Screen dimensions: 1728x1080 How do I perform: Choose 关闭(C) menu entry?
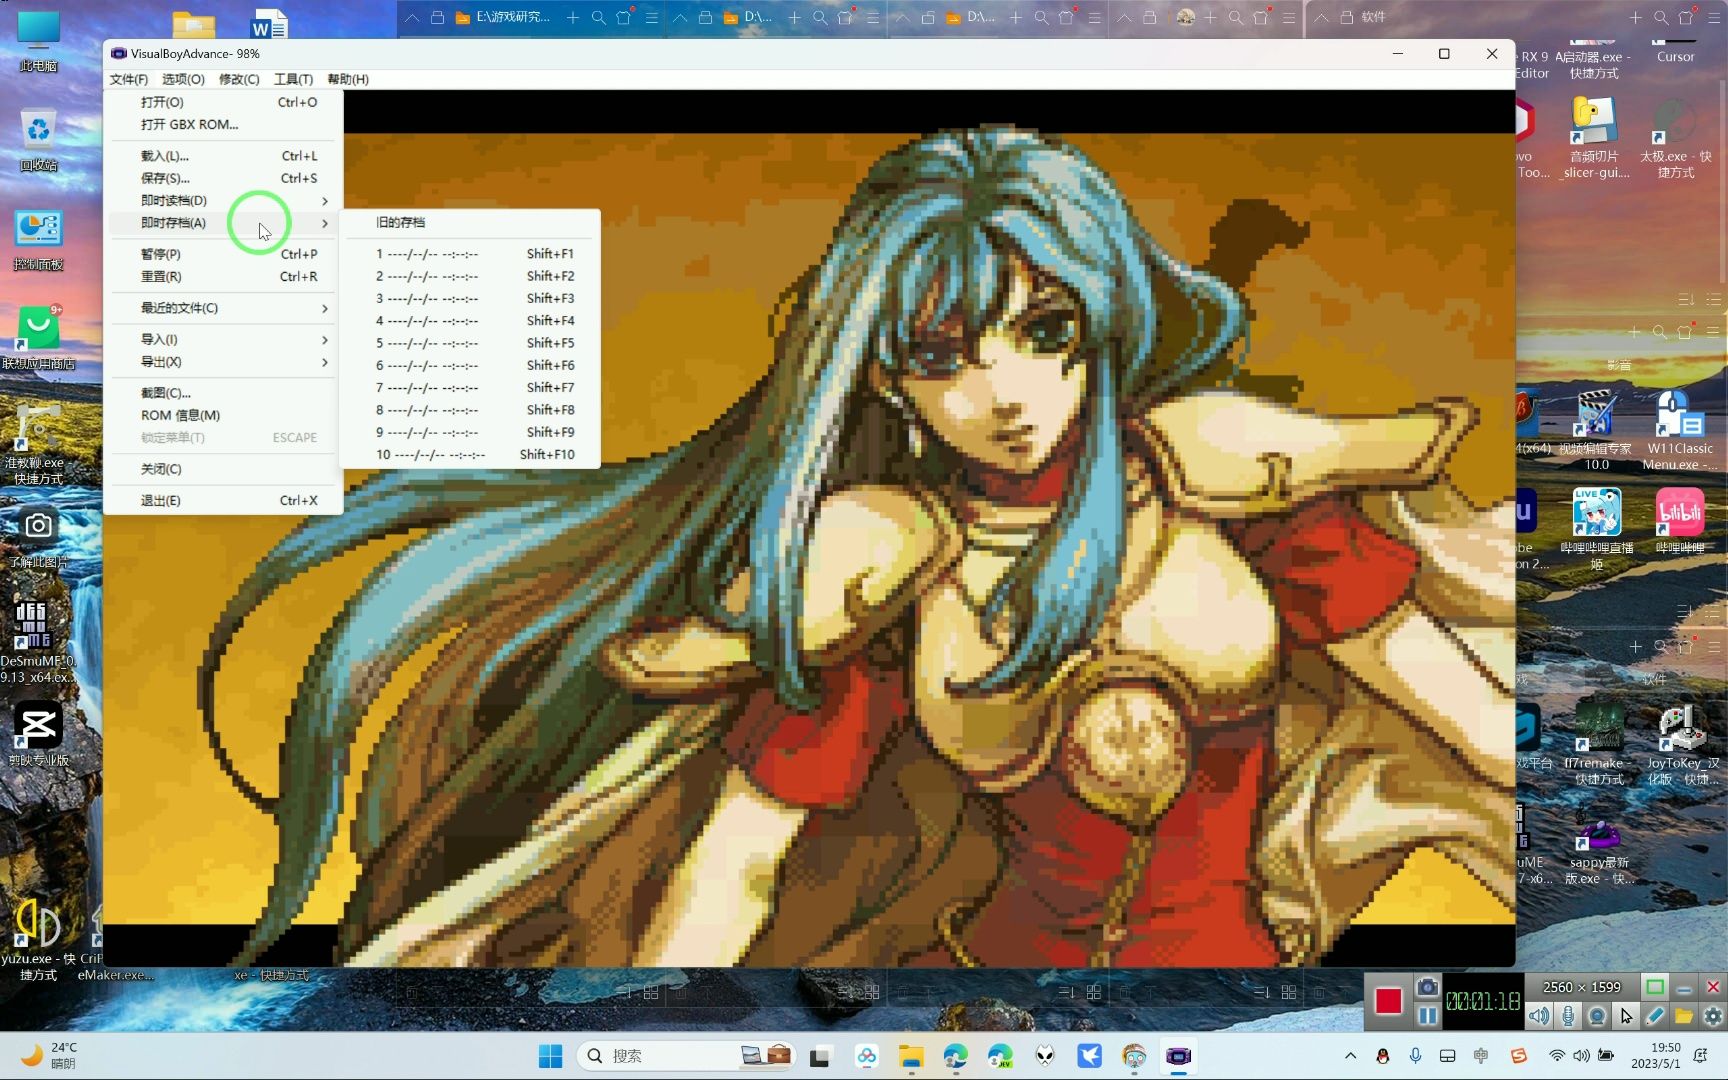[223, 469]
